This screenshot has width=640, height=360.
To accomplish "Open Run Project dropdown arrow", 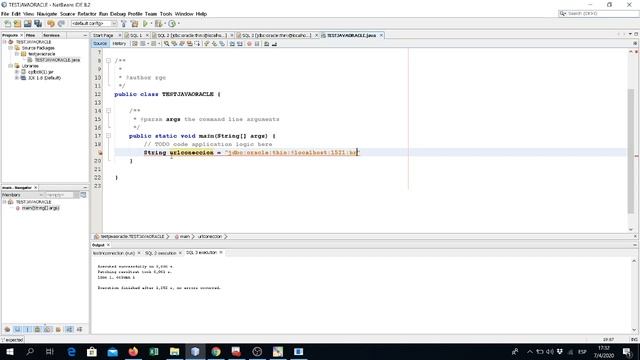I will coord(151,24).
